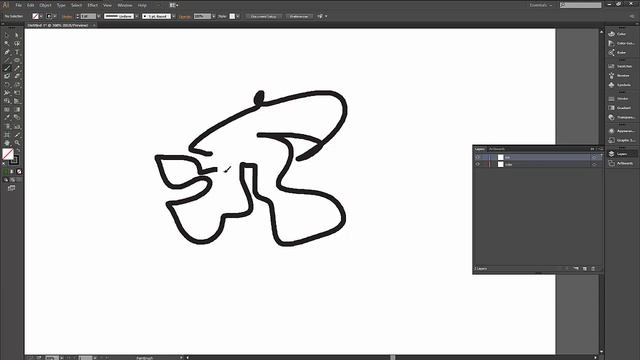Open the Essentials workspace switcher
Image resolution: width=640 pixels, height=360 pixels.
(541, 5)
